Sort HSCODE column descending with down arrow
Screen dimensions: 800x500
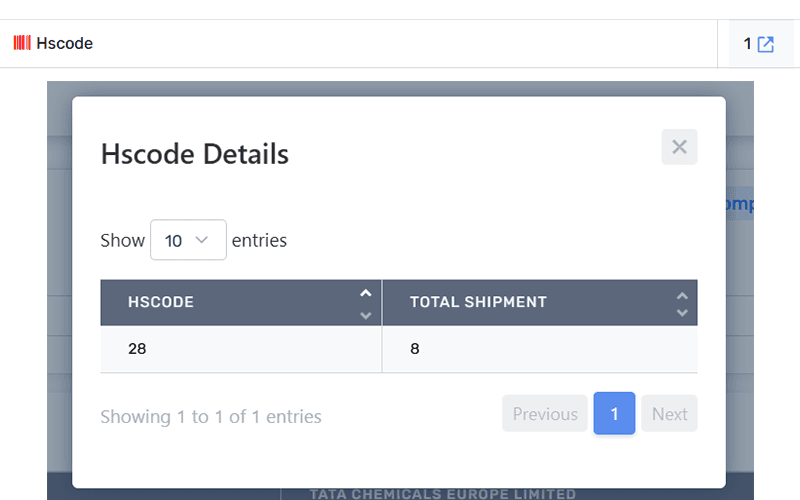tap(366, 315)
